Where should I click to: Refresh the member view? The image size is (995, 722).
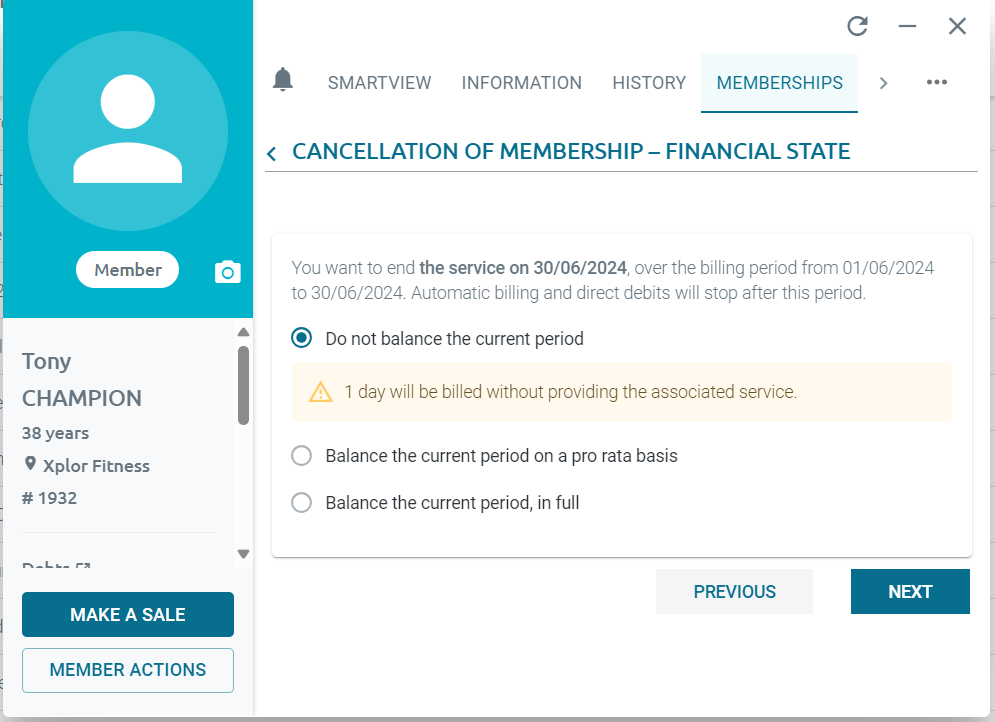tap(857, 26)
